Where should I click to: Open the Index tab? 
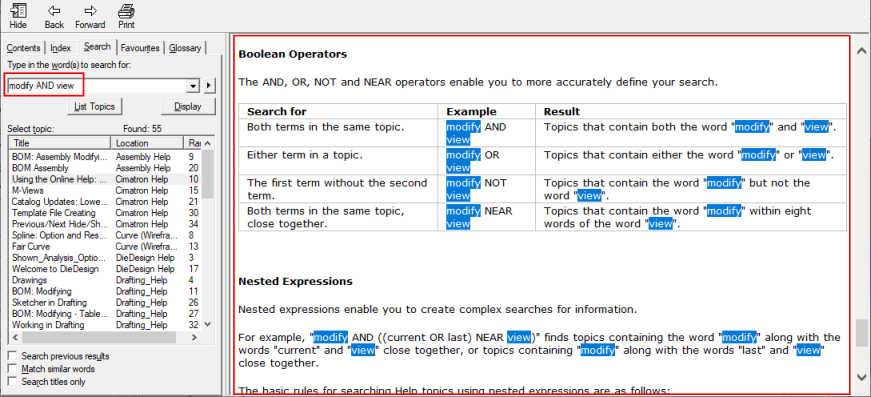[x=61, y=48]
